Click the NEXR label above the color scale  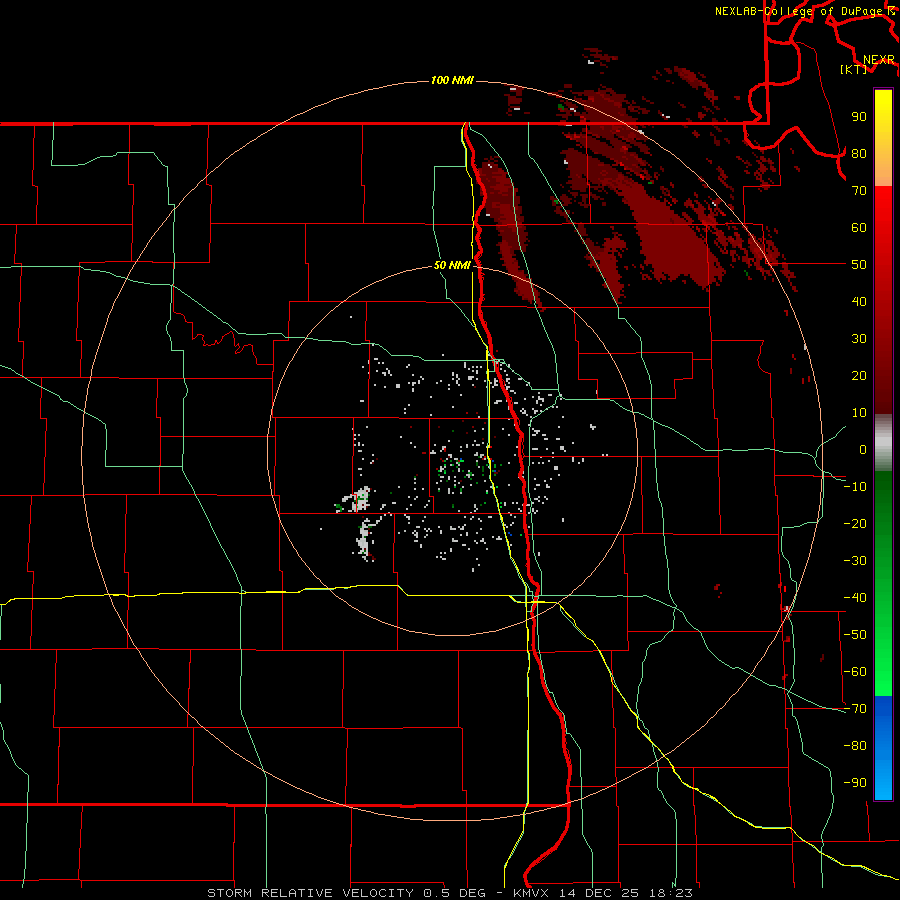[x=878, y=59]
